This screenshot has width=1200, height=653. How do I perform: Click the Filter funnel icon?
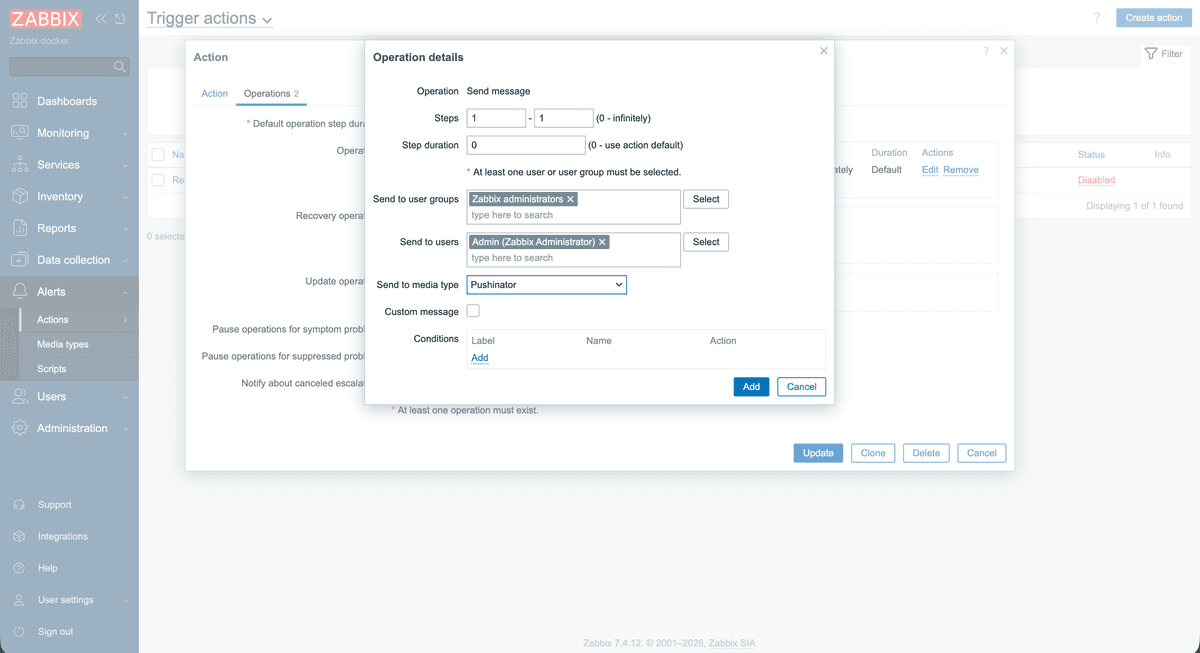[1151, 54]
